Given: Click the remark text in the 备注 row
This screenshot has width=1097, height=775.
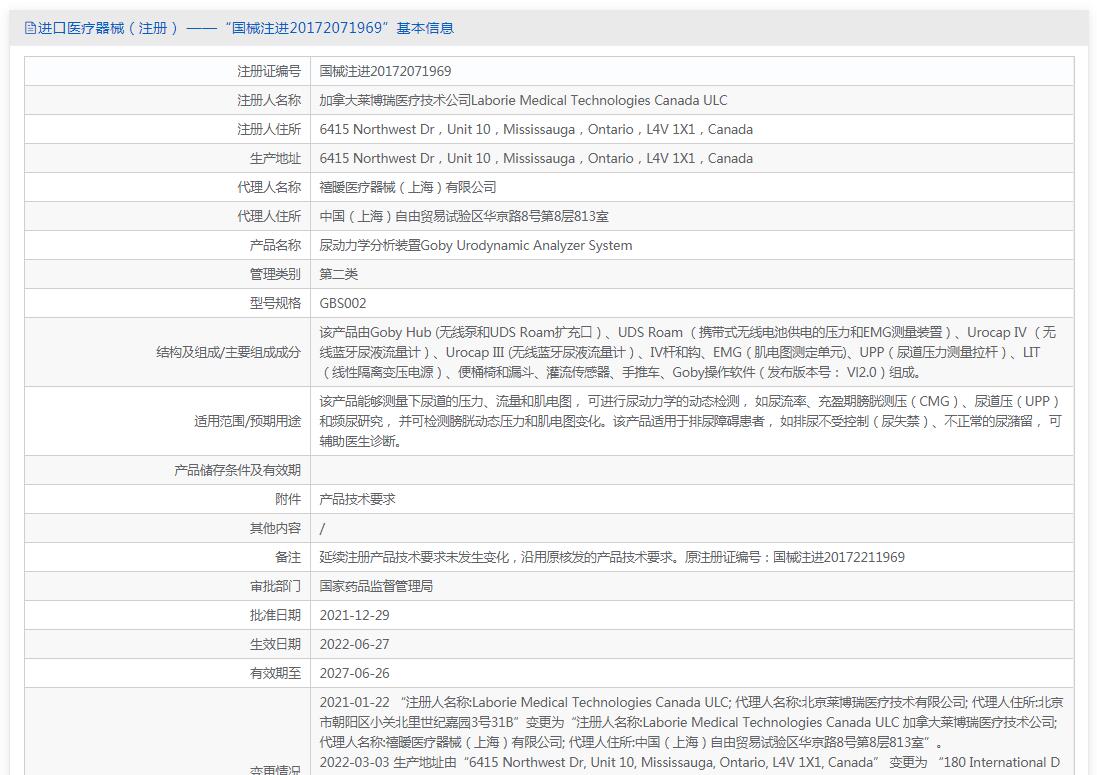Looking at the screenshot, I should click(x=611, y=557).
